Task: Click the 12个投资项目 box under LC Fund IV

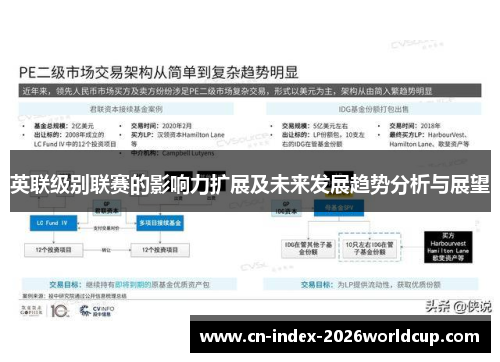Action: [53, 250]
